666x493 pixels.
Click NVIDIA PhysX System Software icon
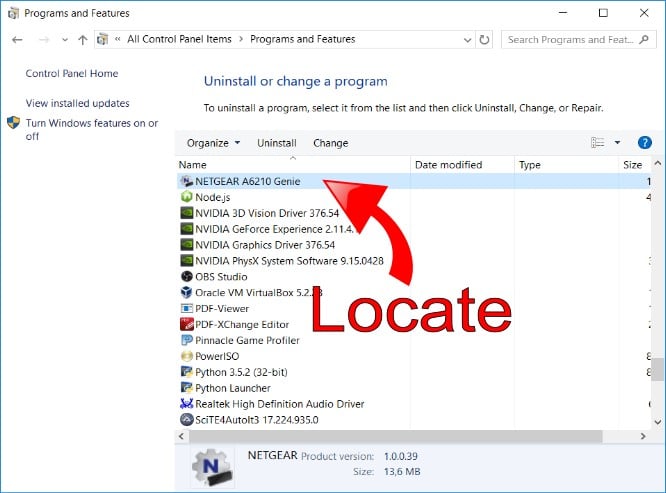tap(186, 260)
